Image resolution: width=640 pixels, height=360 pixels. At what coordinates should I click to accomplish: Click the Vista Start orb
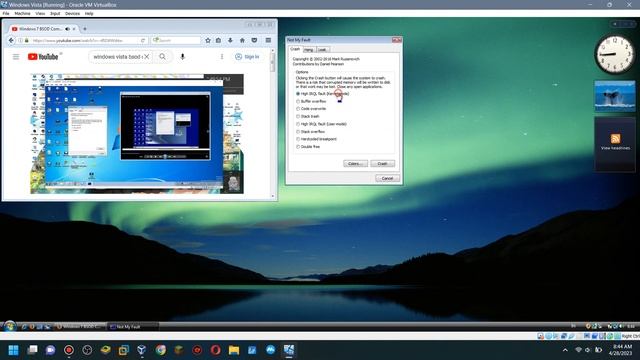9,326
